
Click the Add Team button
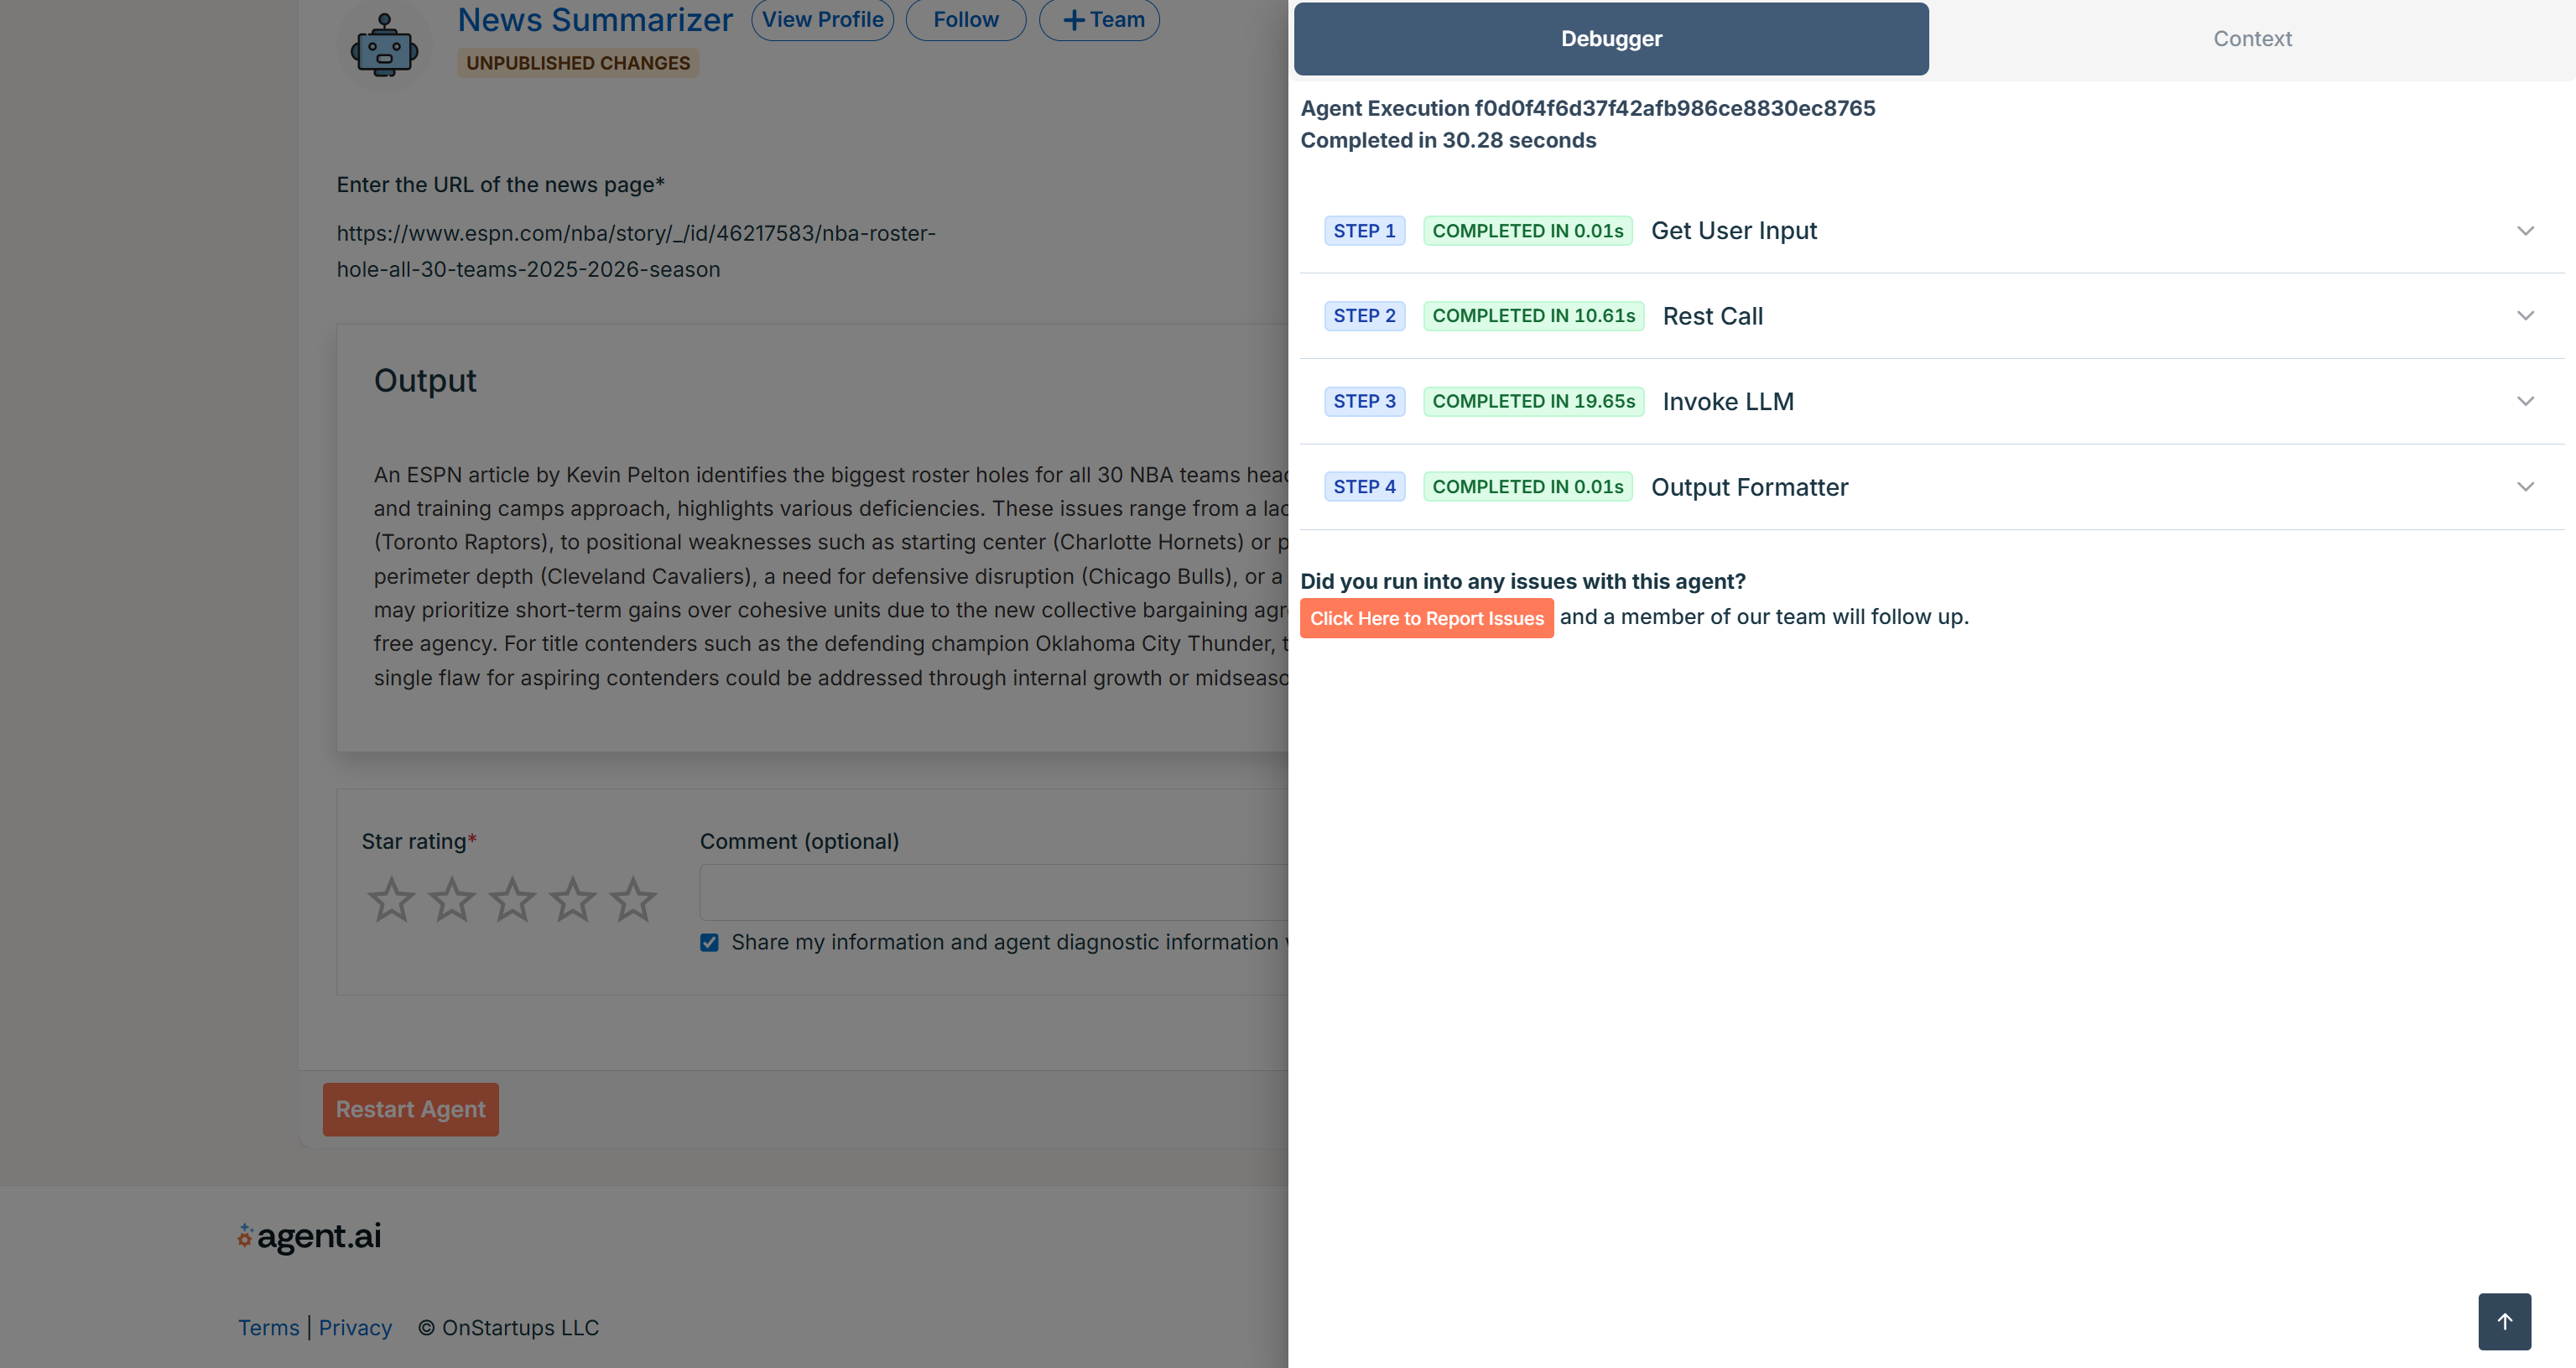(x=1099, y=20)
